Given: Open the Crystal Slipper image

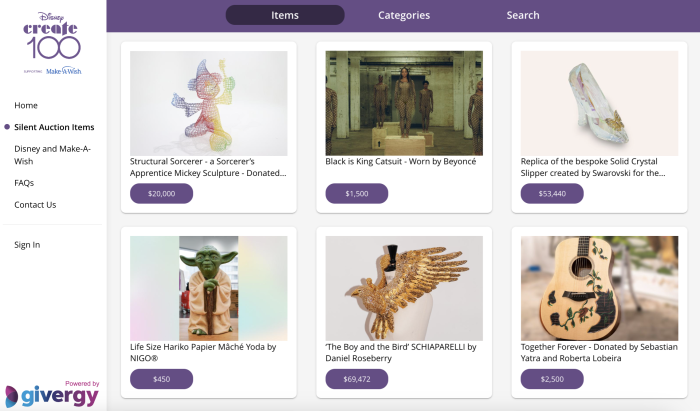Looking at the screenshot, I should pyautogui.click(x=599, y=103).
